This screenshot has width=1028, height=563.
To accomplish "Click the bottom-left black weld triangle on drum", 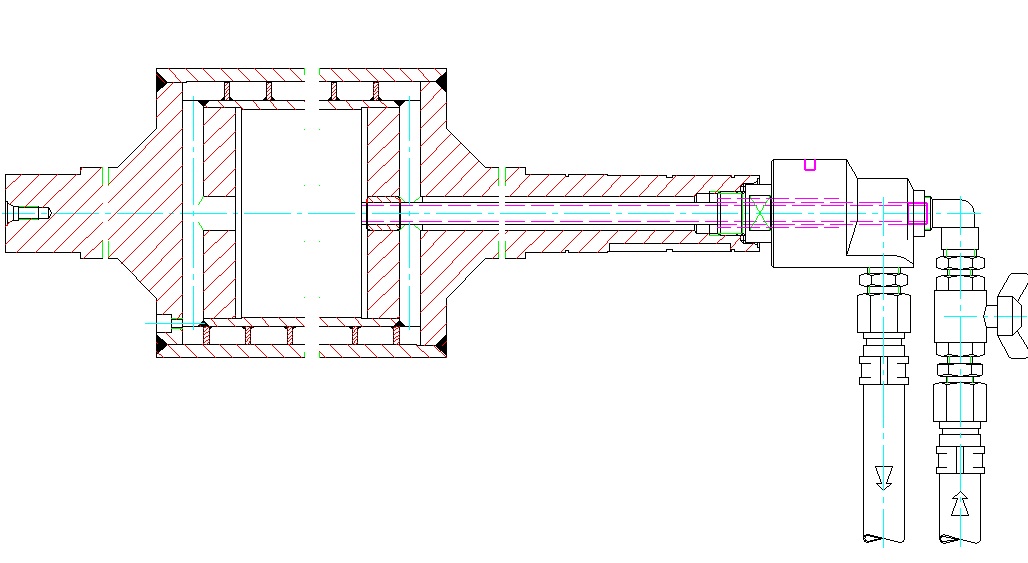I will click(163, 346).
